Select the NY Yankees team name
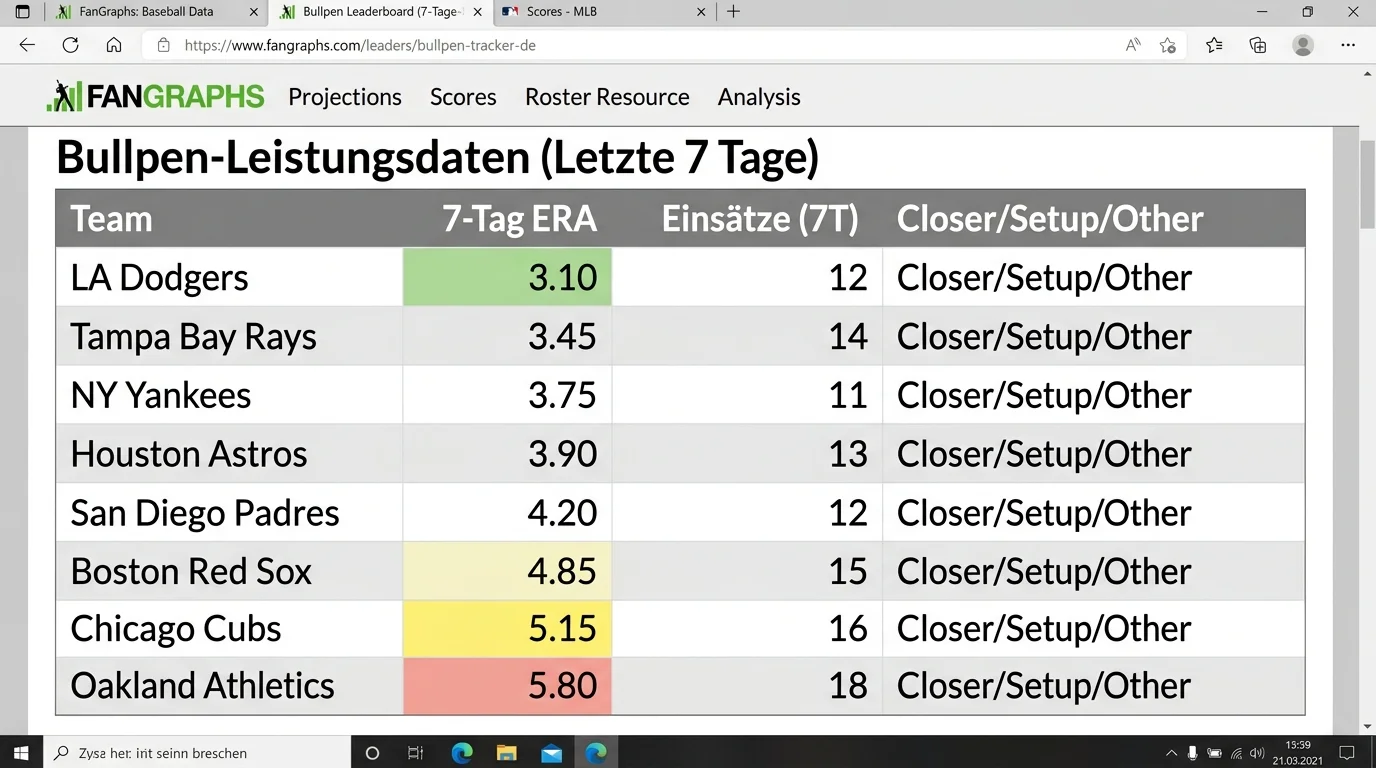The image size is (1376, 768). pyautogui.click(x=160, y=395)
